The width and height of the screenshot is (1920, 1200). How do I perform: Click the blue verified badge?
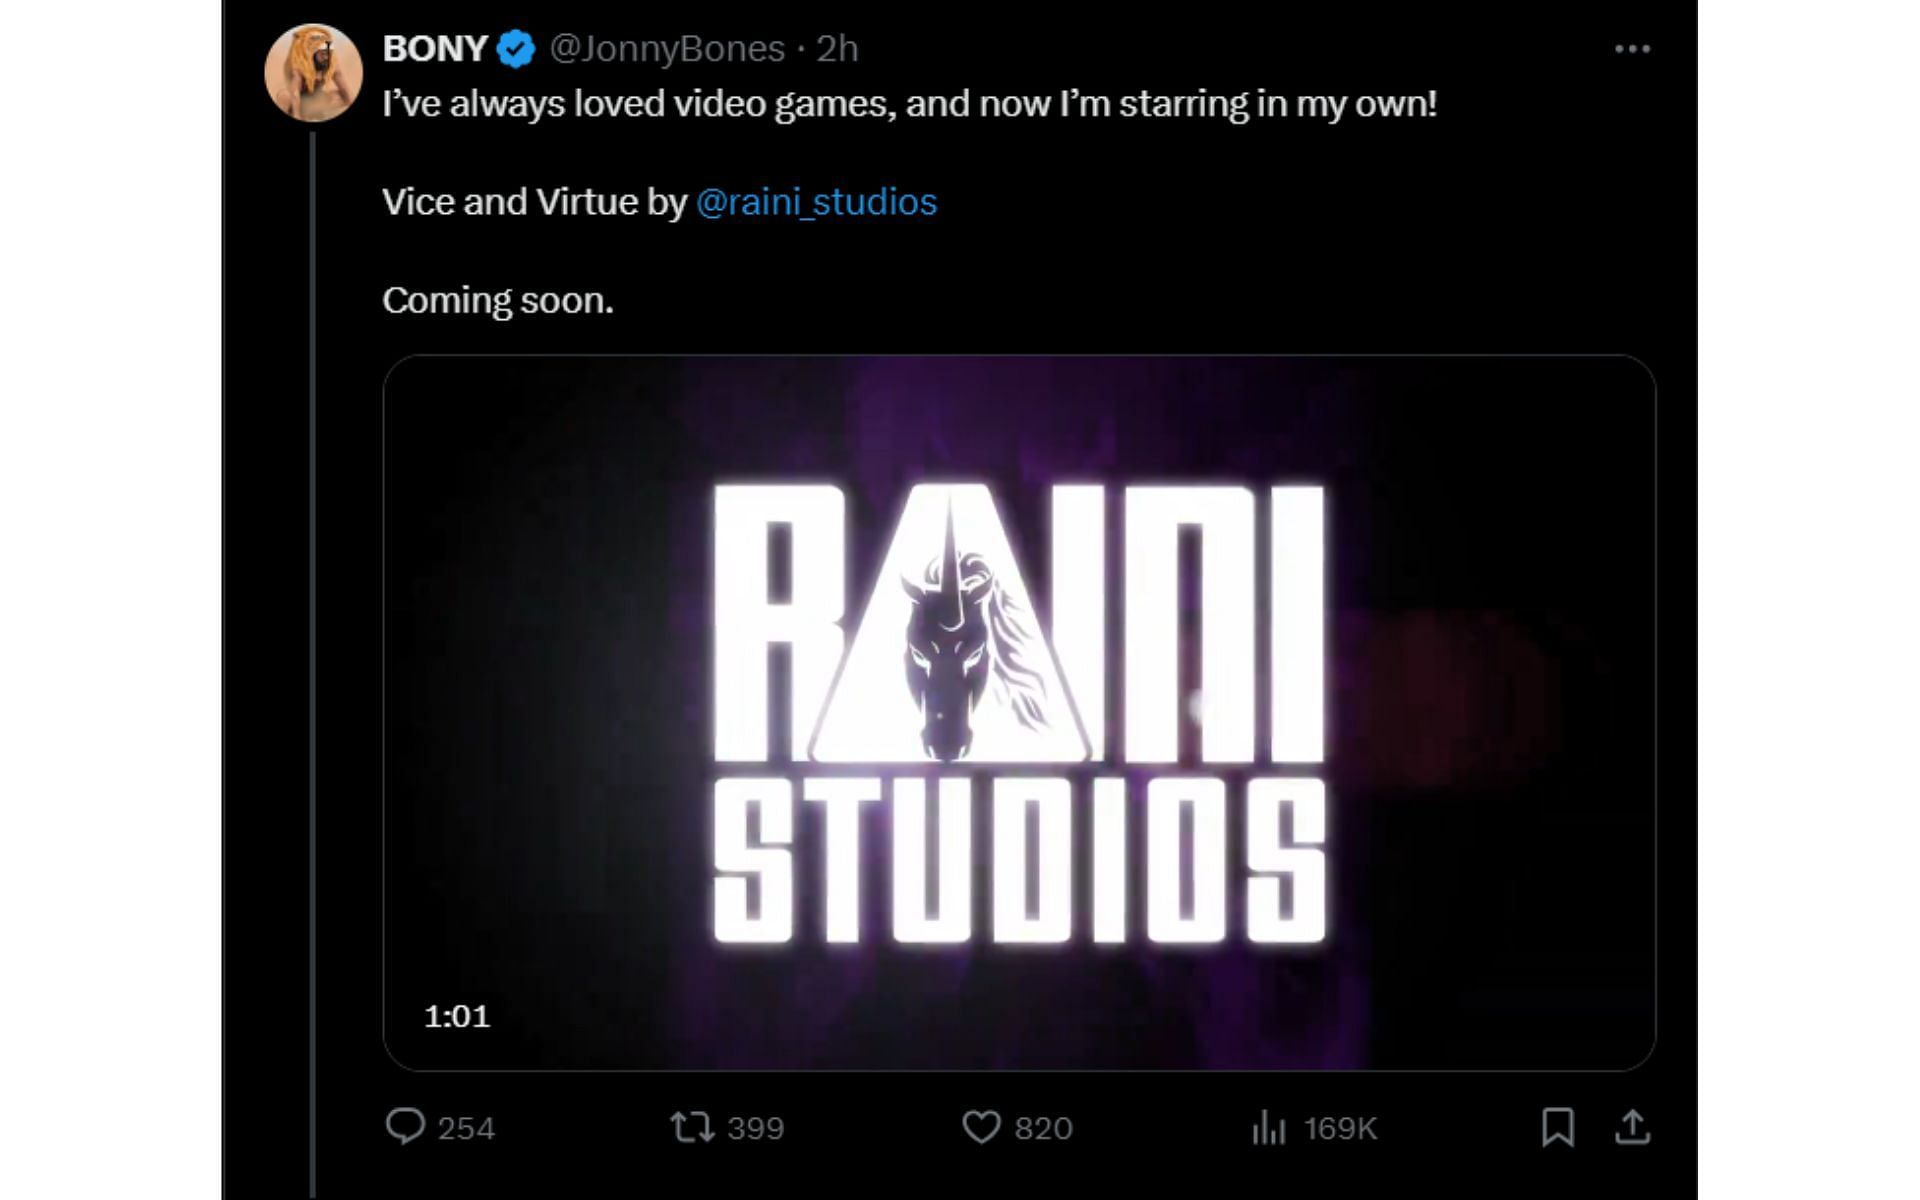click(x=516, y=49)
